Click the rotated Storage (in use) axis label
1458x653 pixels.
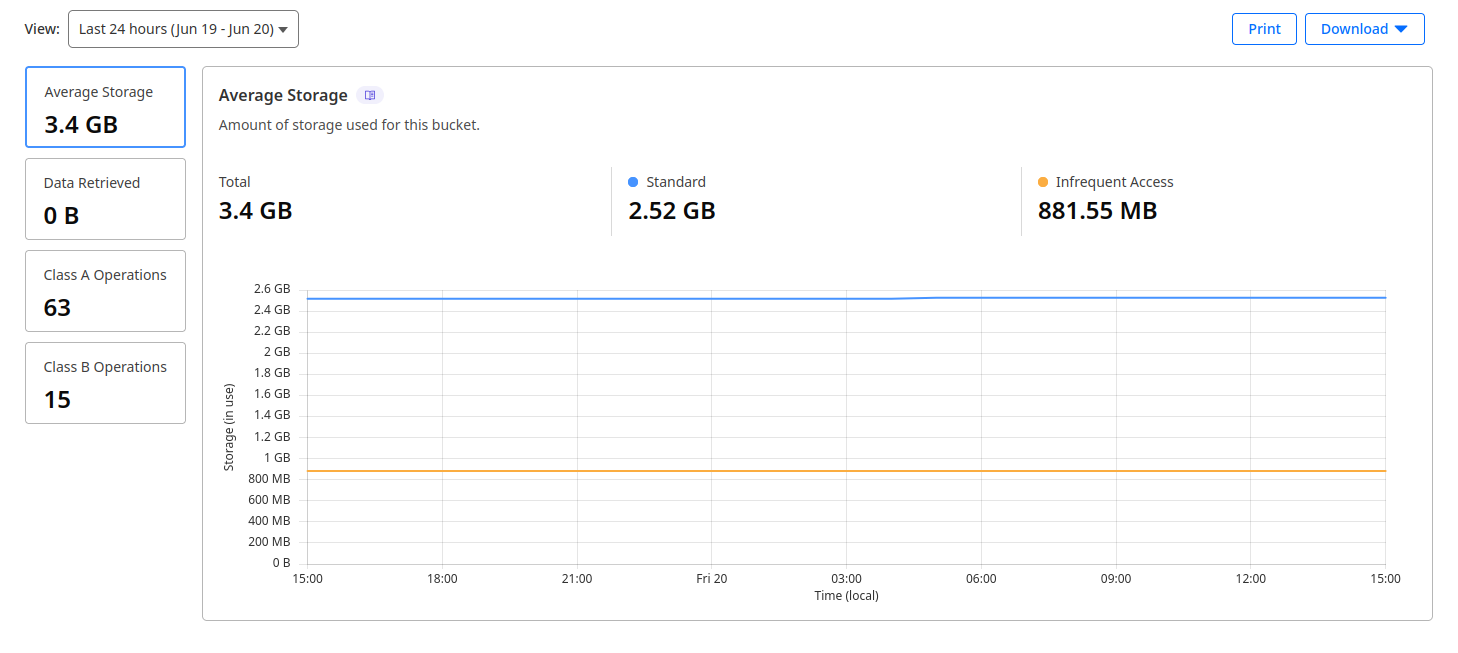coord(228,425)
